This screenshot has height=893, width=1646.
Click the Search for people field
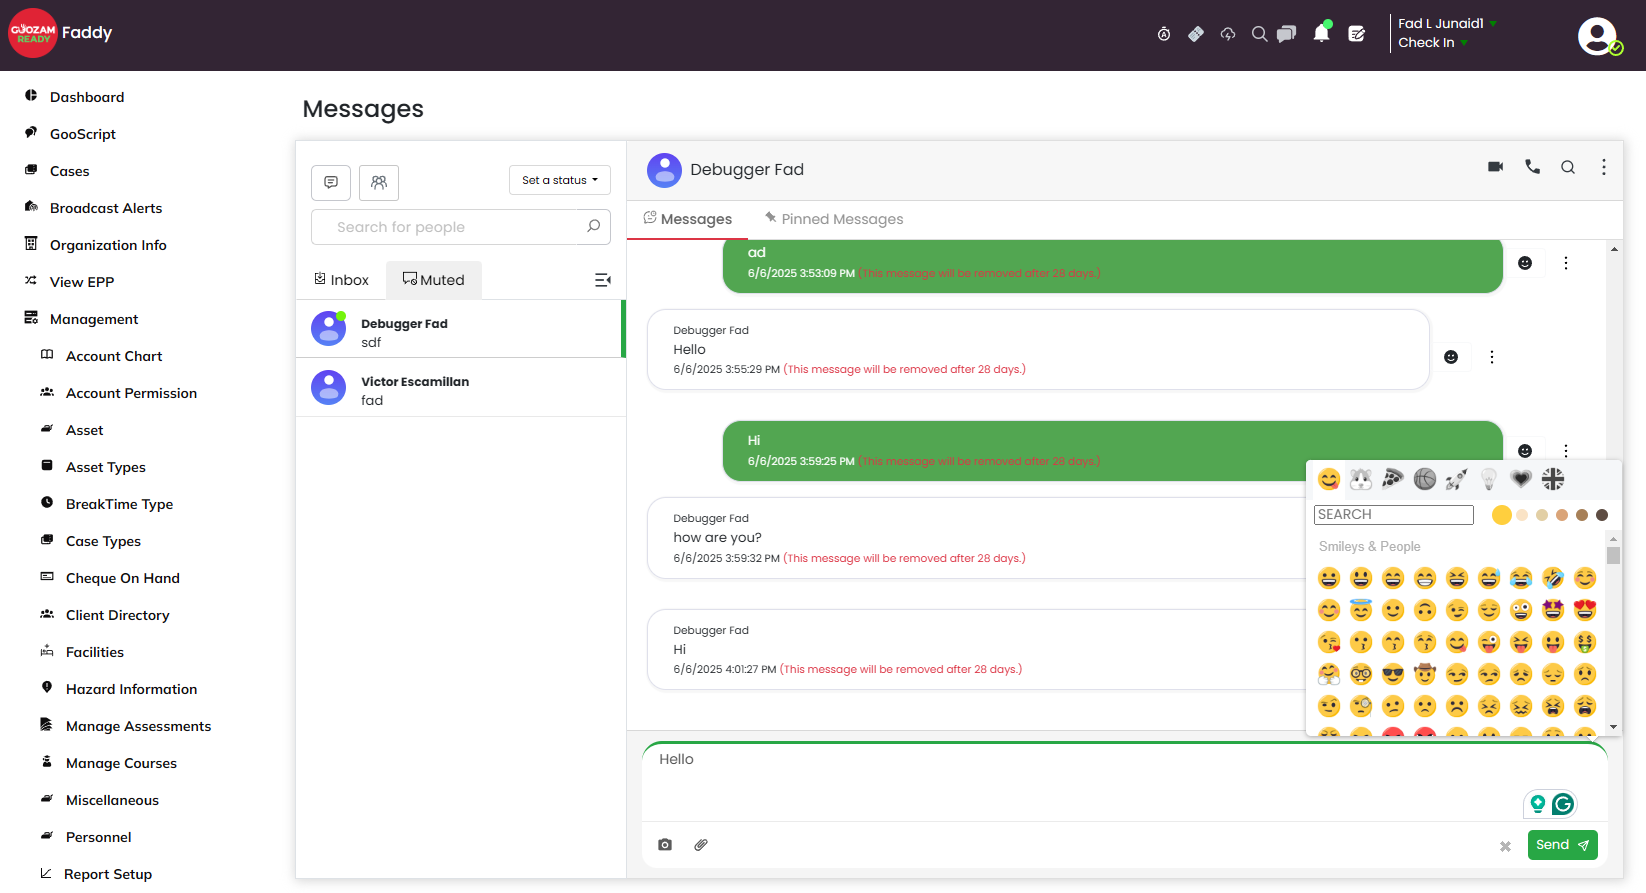coord(461,227)
